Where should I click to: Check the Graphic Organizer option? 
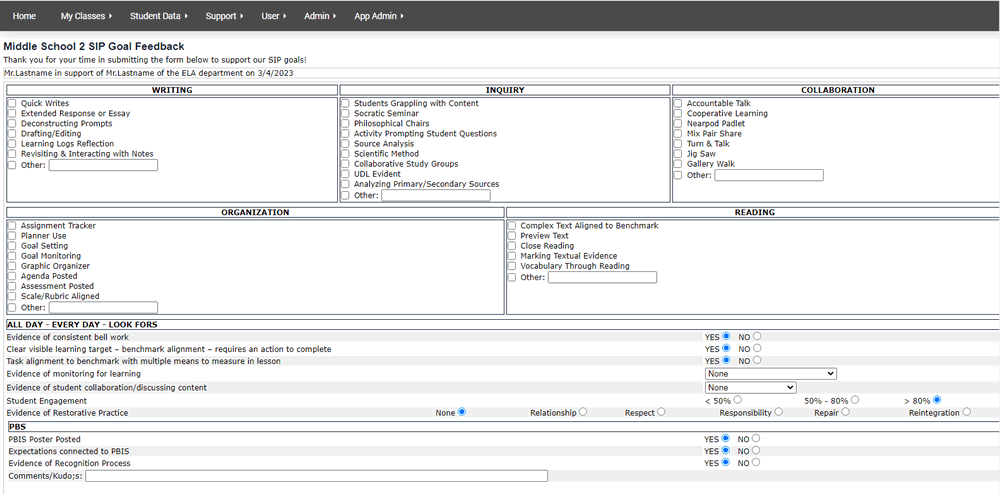(x=12, y=267)
